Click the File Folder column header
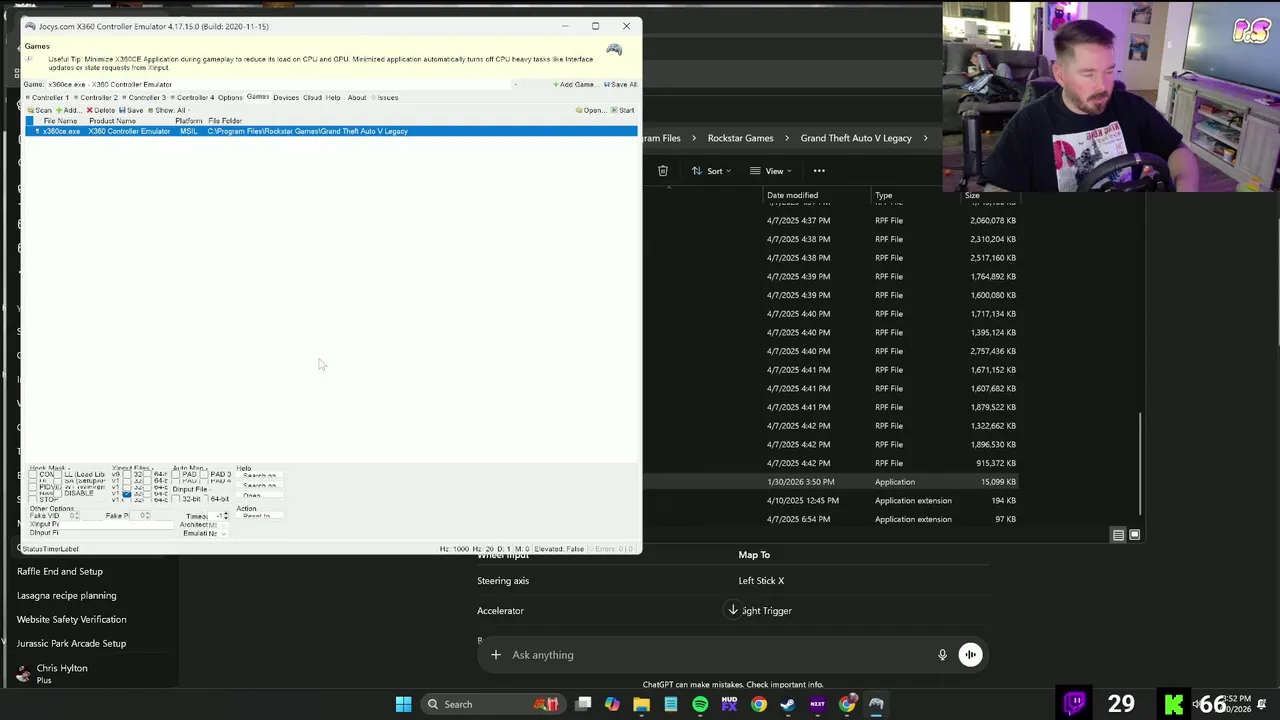Image resolution: width=1280 pixels, height=720 pixels. [225, 121]
